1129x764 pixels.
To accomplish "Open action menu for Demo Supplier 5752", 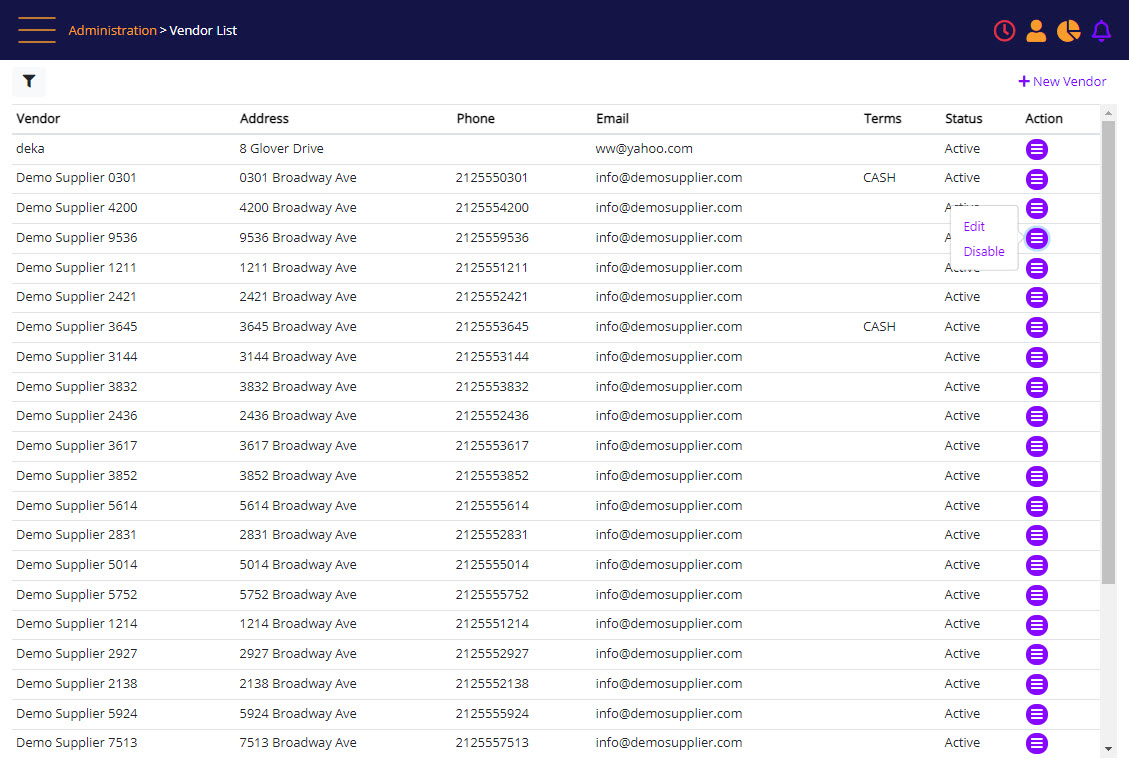I will [1036, 596].
